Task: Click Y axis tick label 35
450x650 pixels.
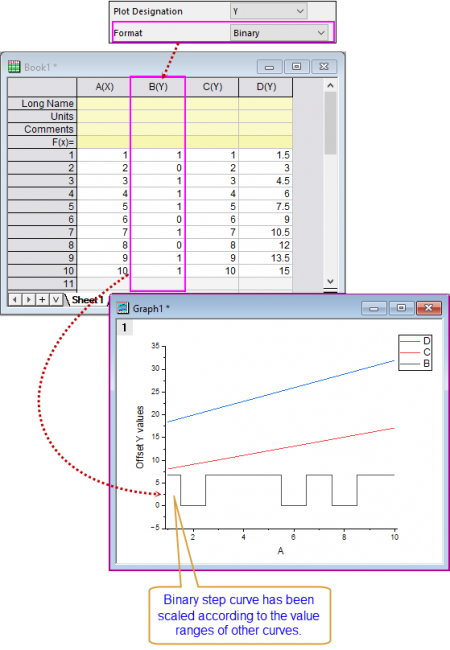Action: 155,346
